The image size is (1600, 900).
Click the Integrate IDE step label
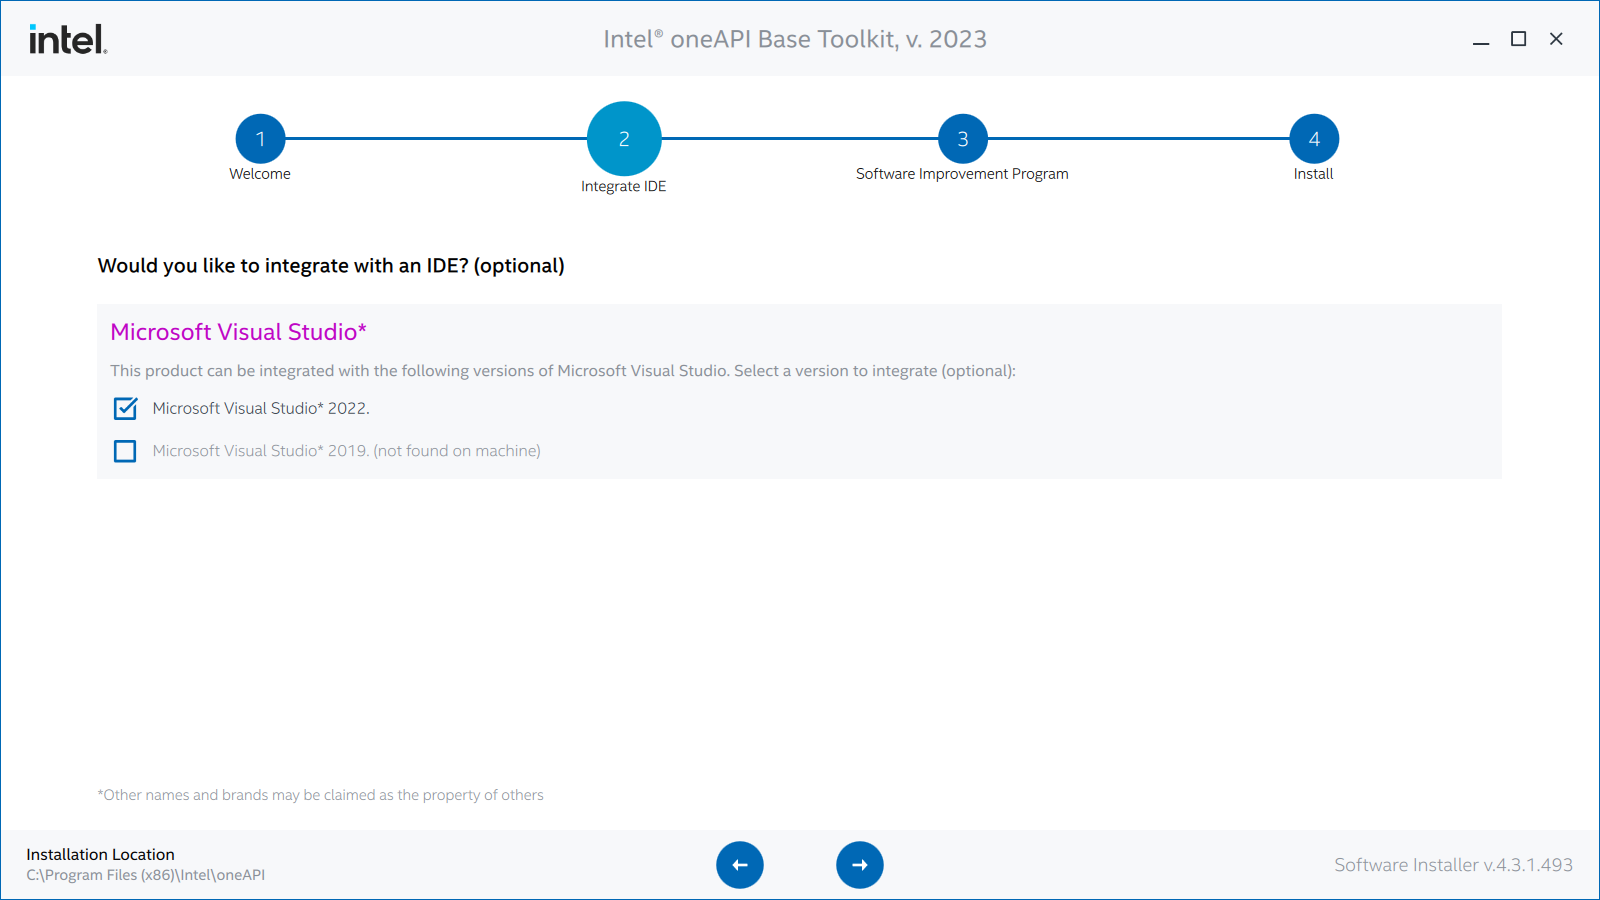point(624,186)
